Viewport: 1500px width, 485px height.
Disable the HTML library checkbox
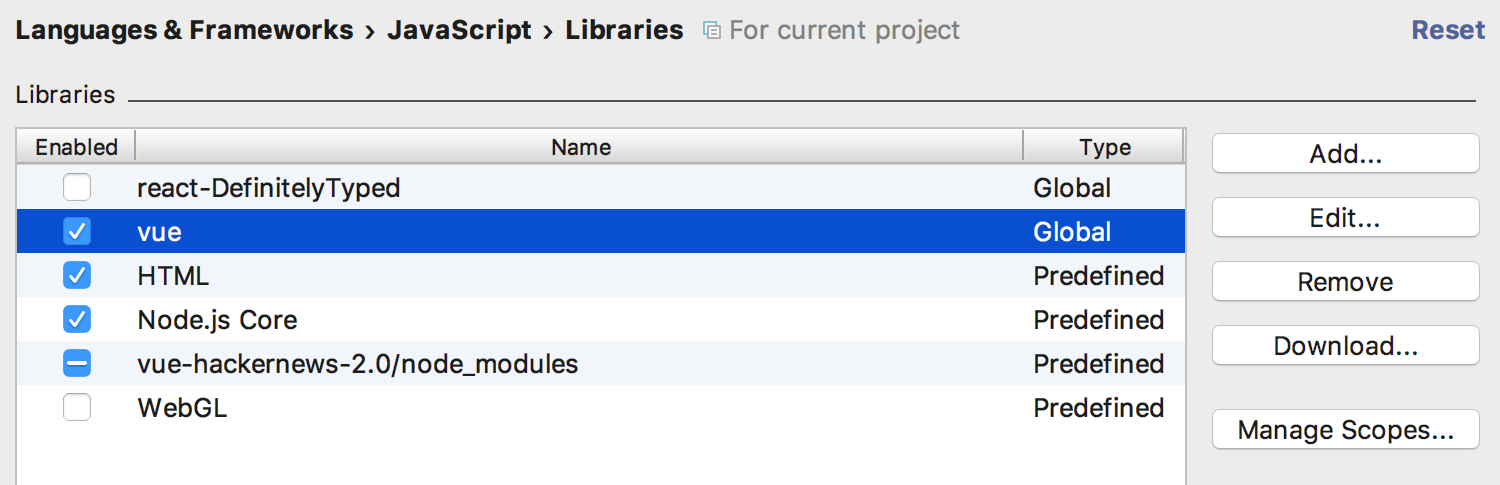77,275
